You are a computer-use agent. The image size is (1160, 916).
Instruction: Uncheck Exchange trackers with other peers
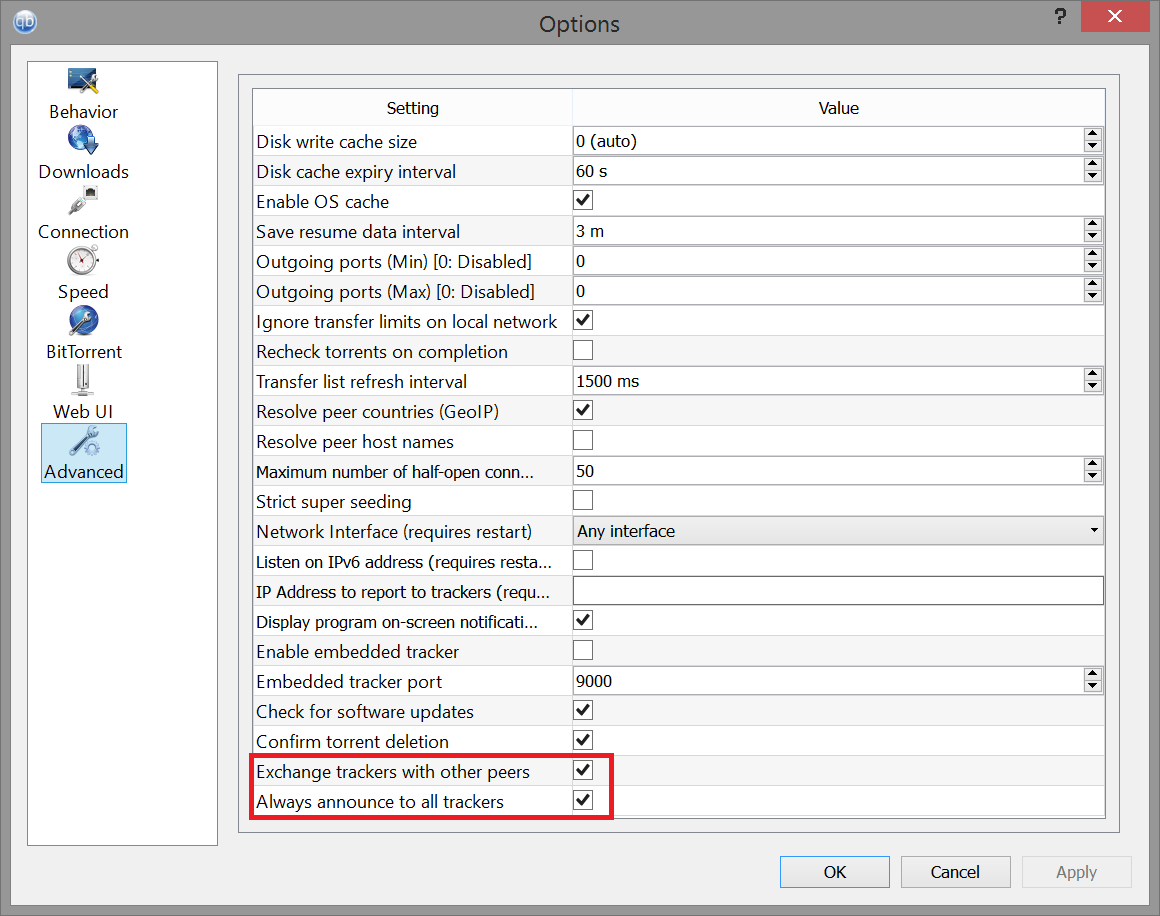(583, 771)
